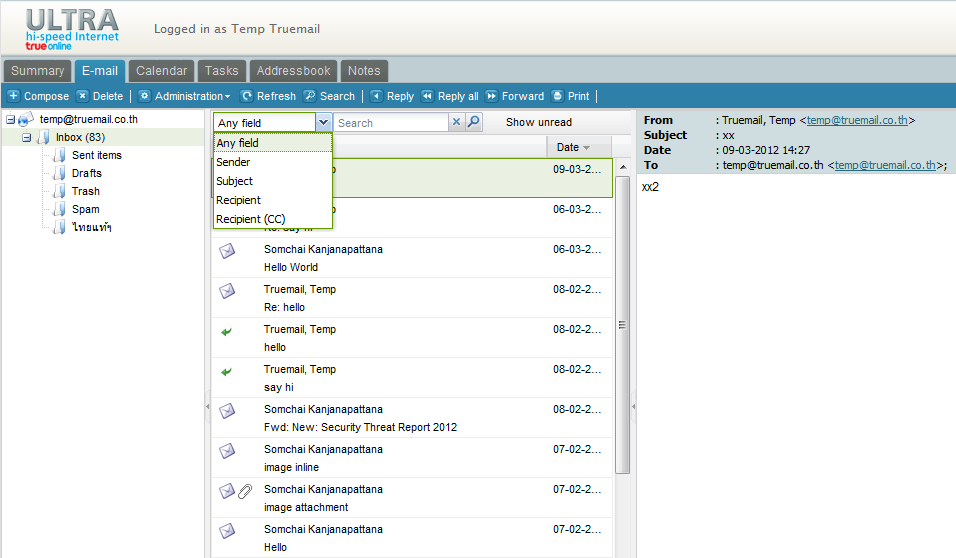Run search with magnifier beside search box
Screen dimensions: 956x558
[x=474, y=122]
